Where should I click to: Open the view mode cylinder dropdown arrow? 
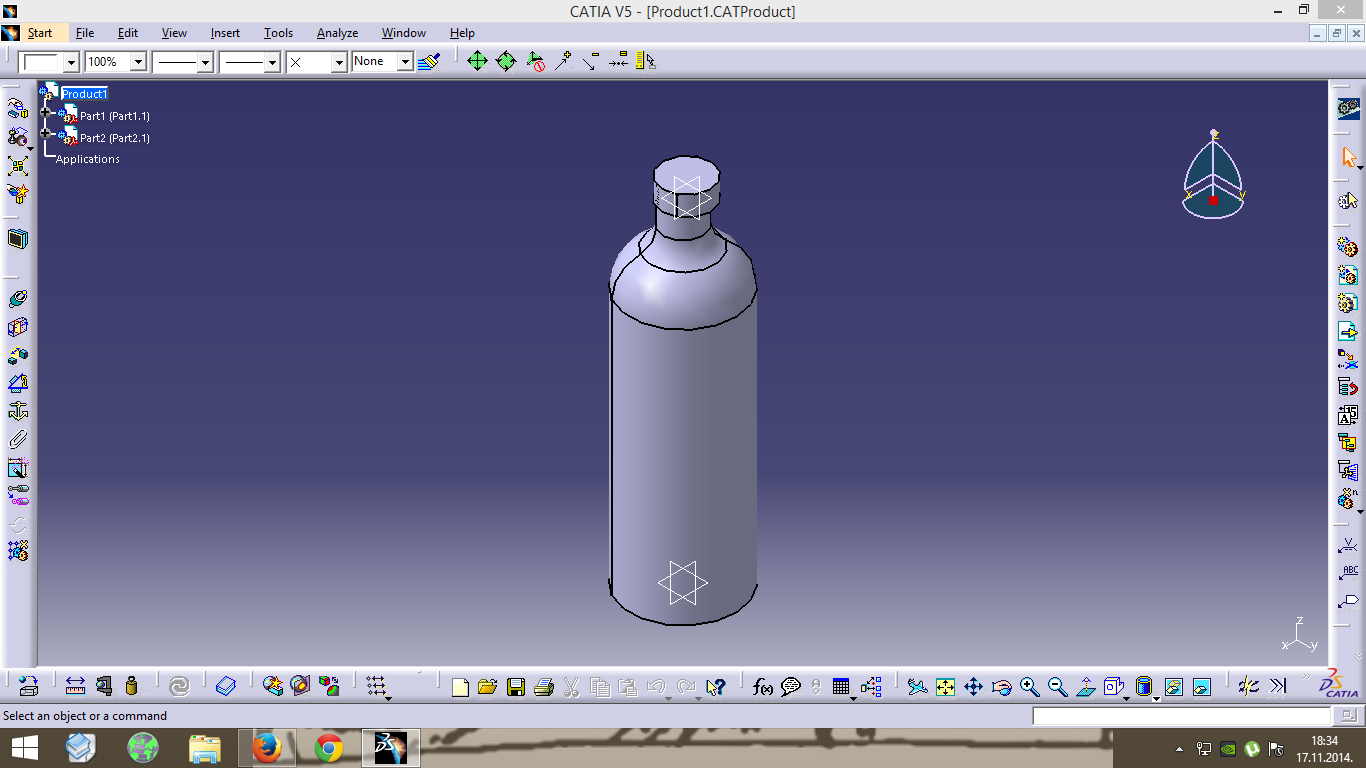pos(1156,697)
